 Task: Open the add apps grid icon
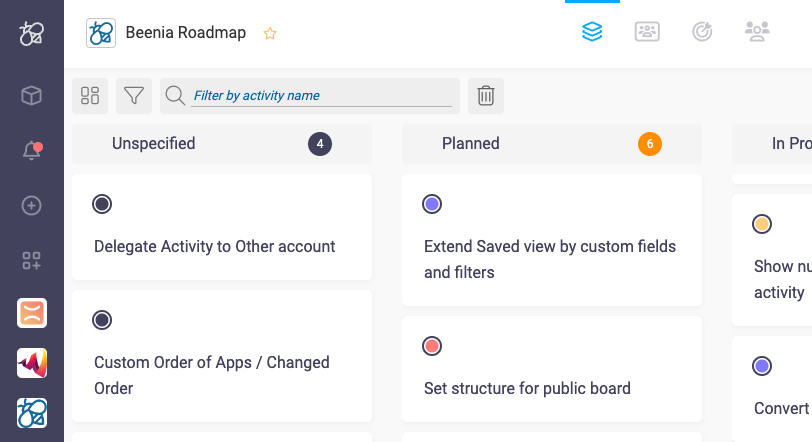pos(32,261)
